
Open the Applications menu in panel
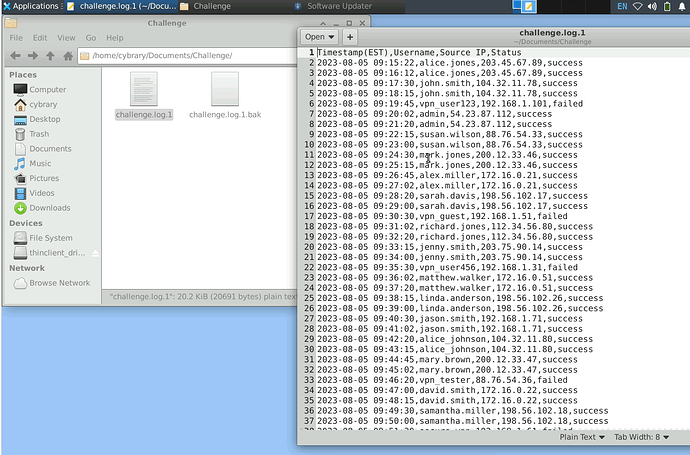pyautogui.click(x=30, y=6)
